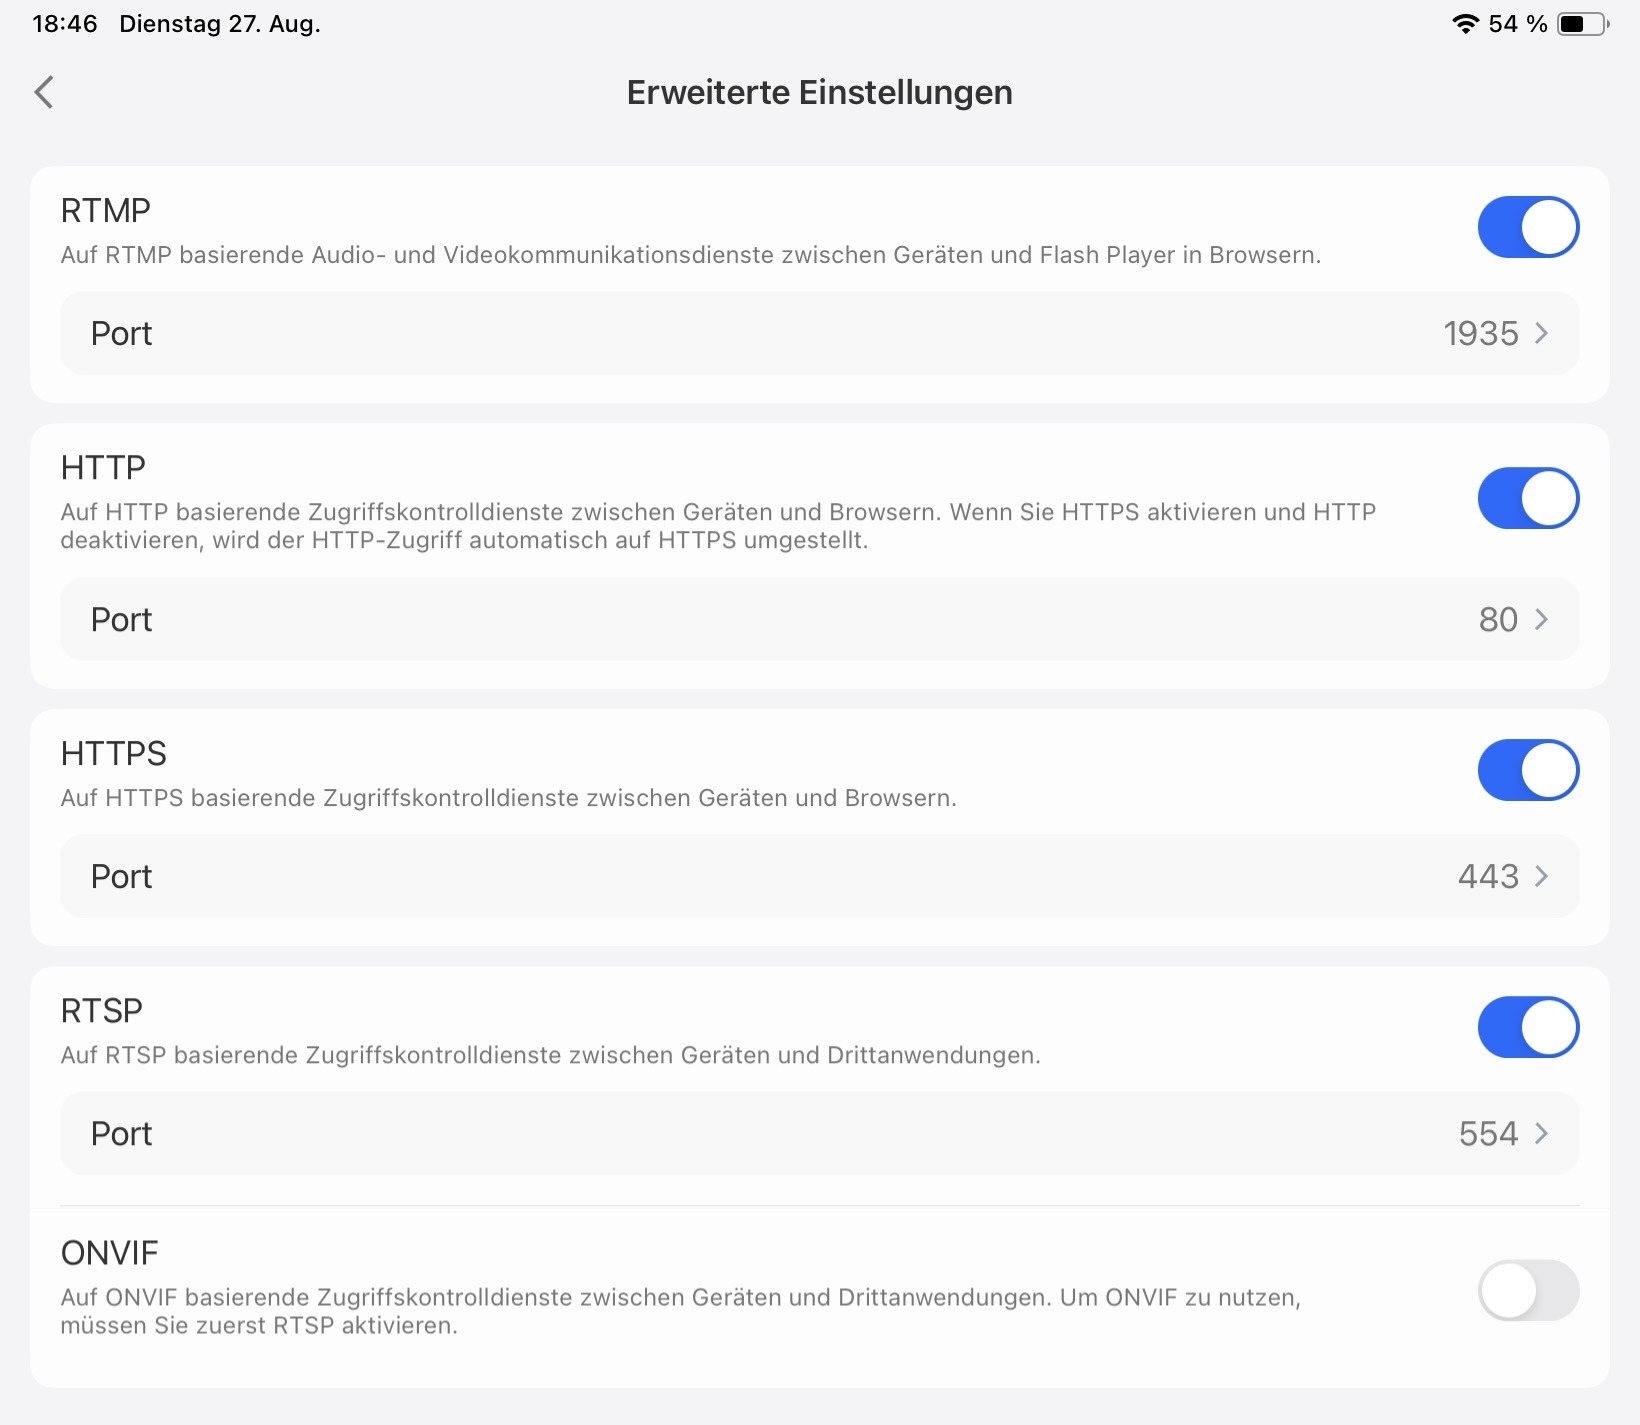1640x1425 pixels.
Task: Tap the 18:46 clock in status bar
Action: tap(65, 24)
